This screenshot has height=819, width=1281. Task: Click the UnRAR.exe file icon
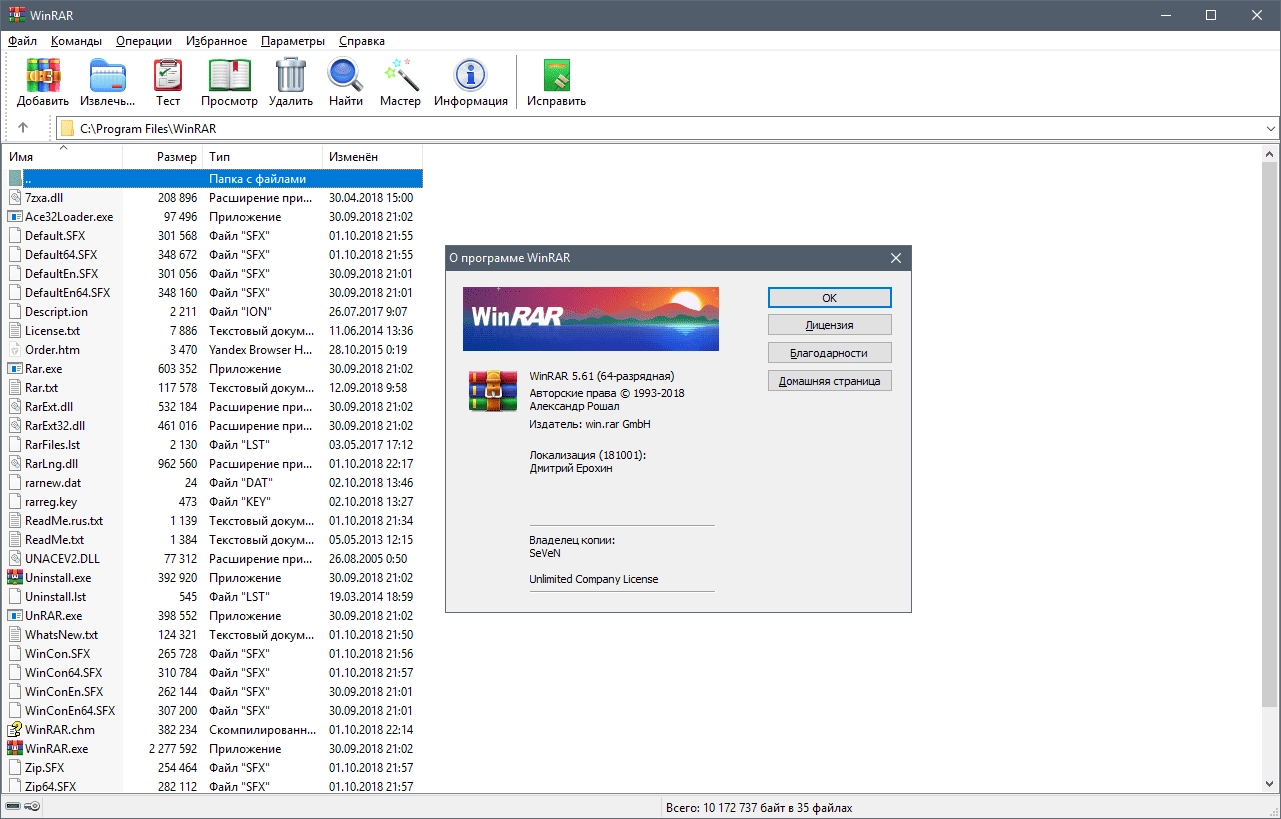coord(15,615)
